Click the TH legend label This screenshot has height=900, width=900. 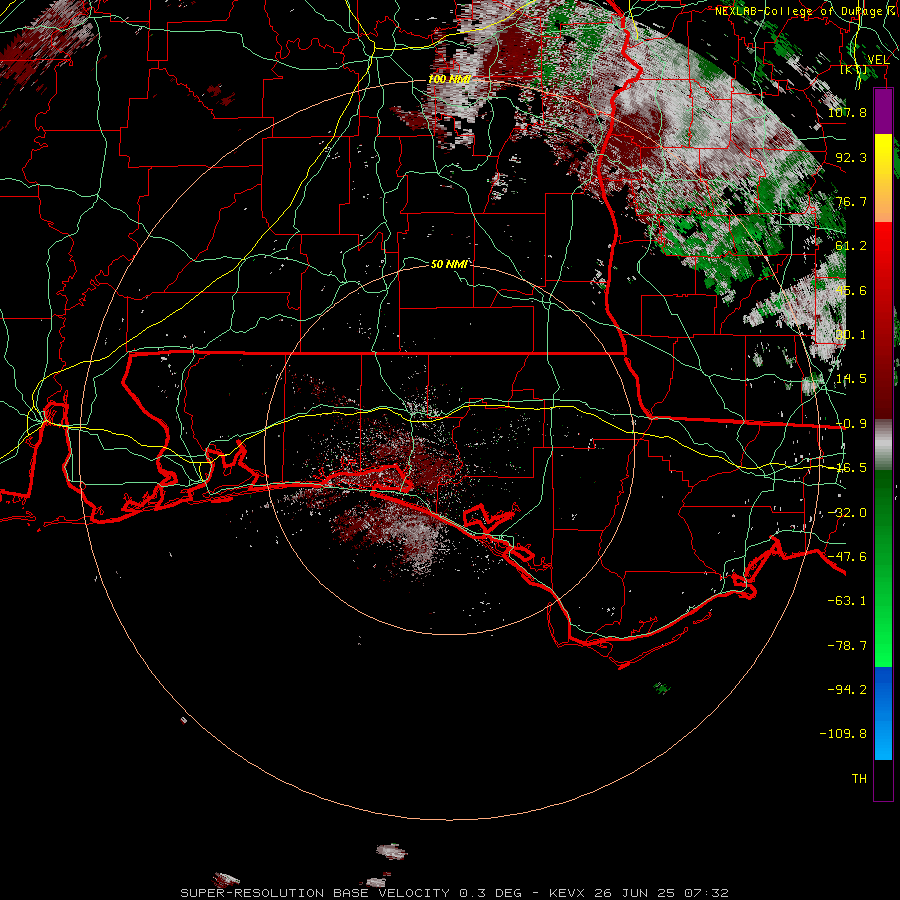[x=859, y=779]
